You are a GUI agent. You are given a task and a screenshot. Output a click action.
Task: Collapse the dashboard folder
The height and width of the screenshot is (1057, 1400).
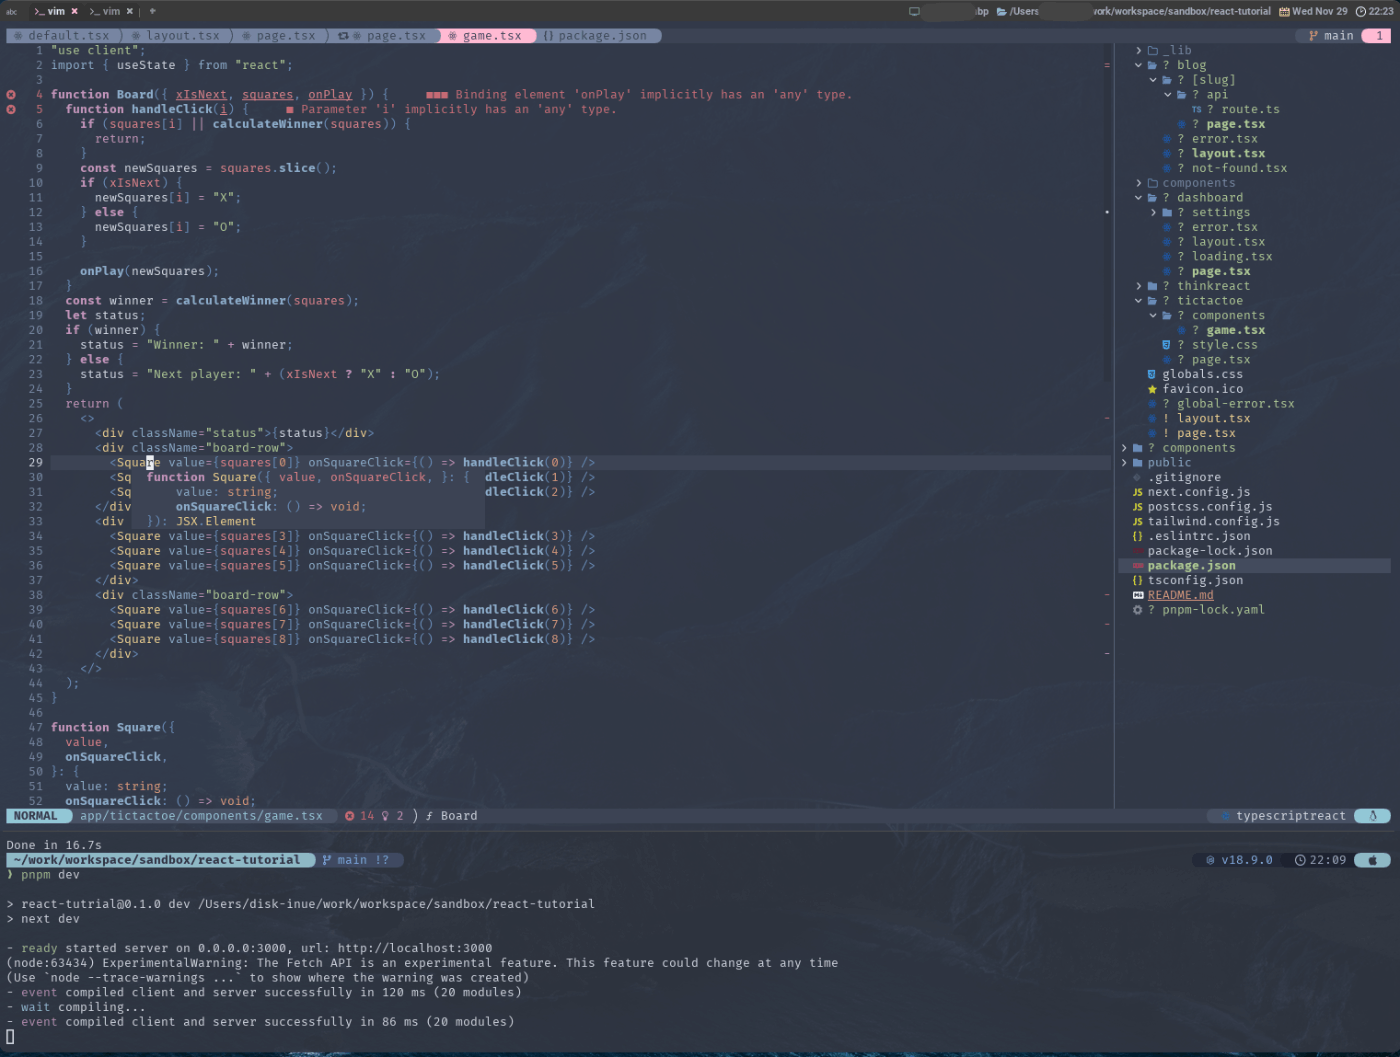click(1139, 198)
